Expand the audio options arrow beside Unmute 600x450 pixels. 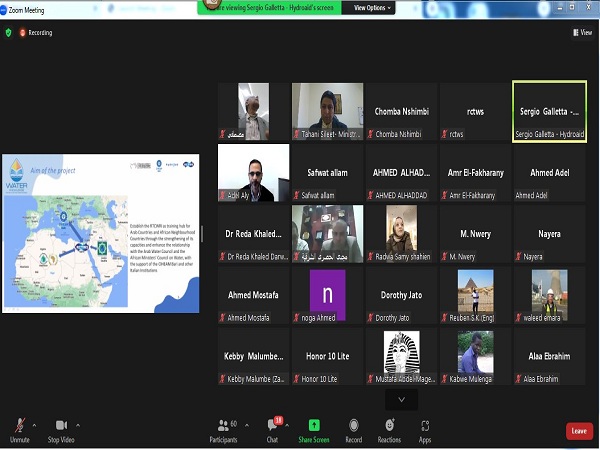(35, 424)
